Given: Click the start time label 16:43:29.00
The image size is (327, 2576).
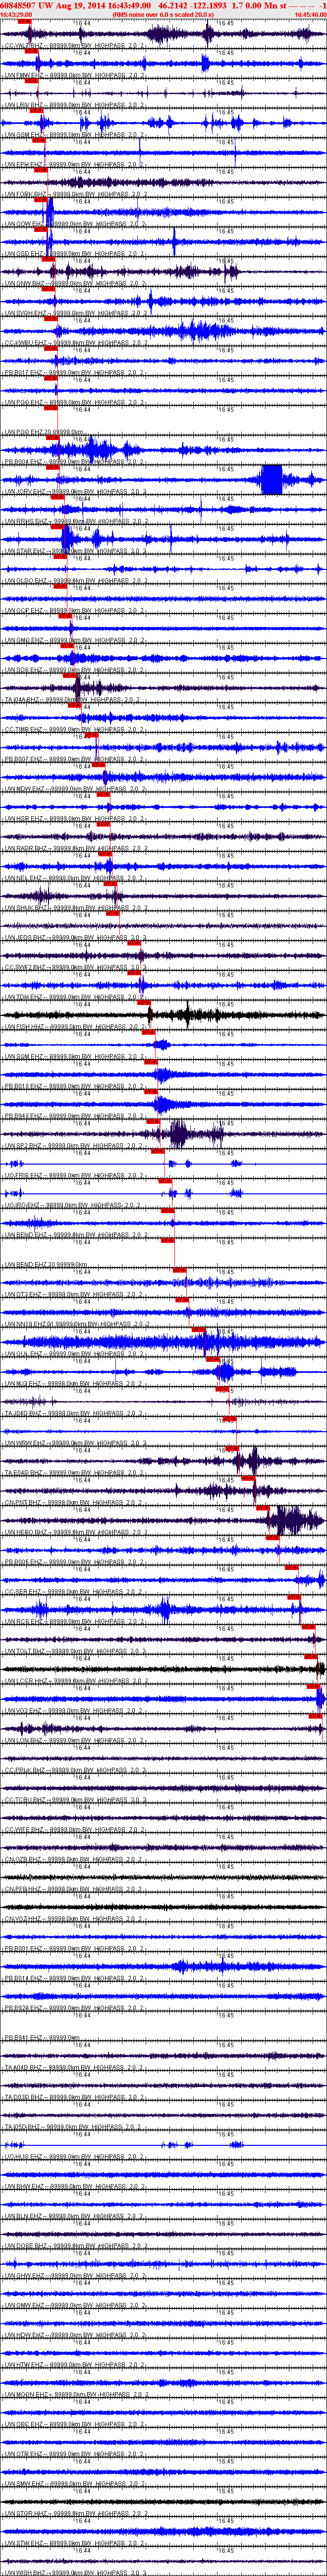Looking at the screenshot, I should [16, 15].
